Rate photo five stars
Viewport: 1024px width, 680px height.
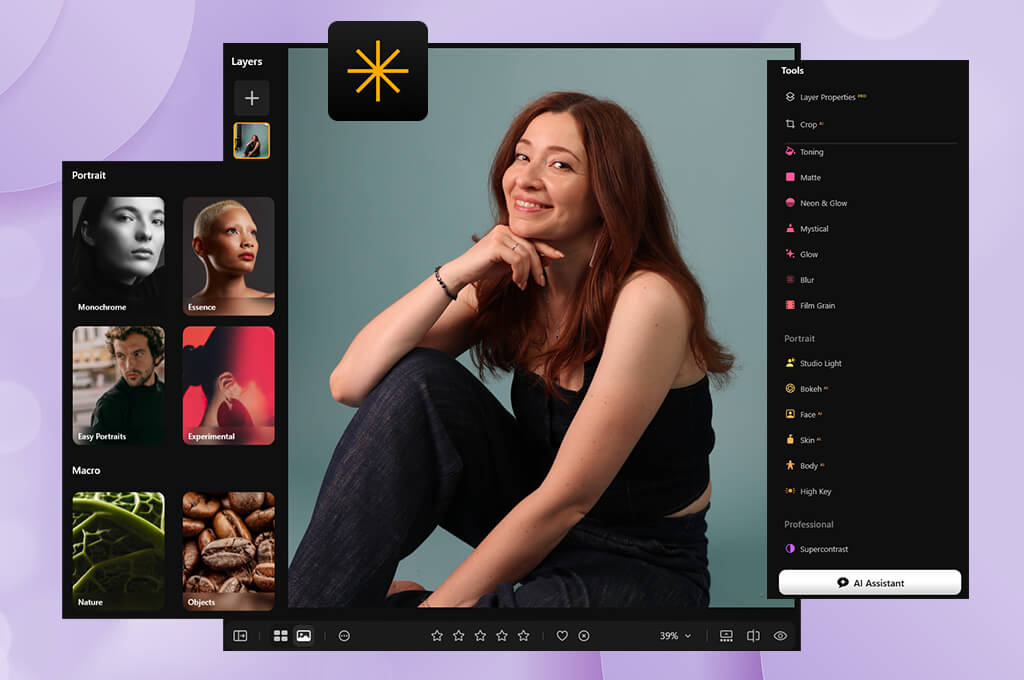pyautogui.click(x=523, y=636)
